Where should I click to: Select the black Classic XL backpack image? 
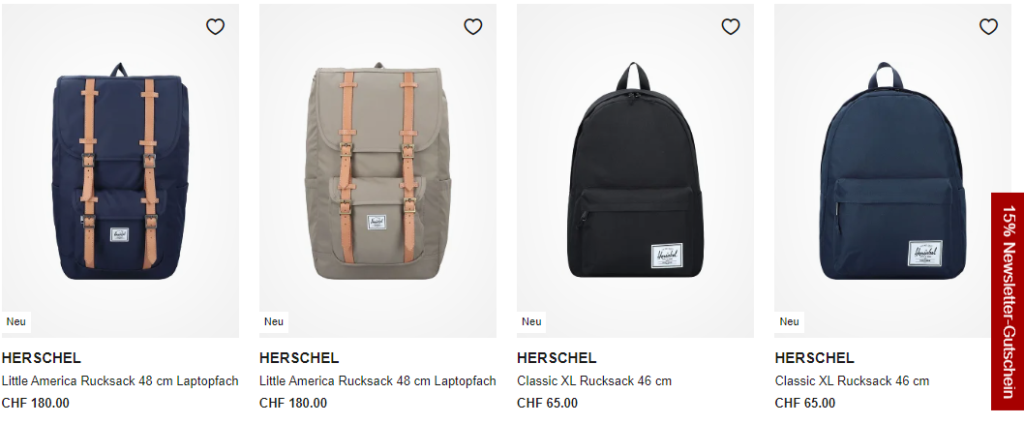(635, 171)
